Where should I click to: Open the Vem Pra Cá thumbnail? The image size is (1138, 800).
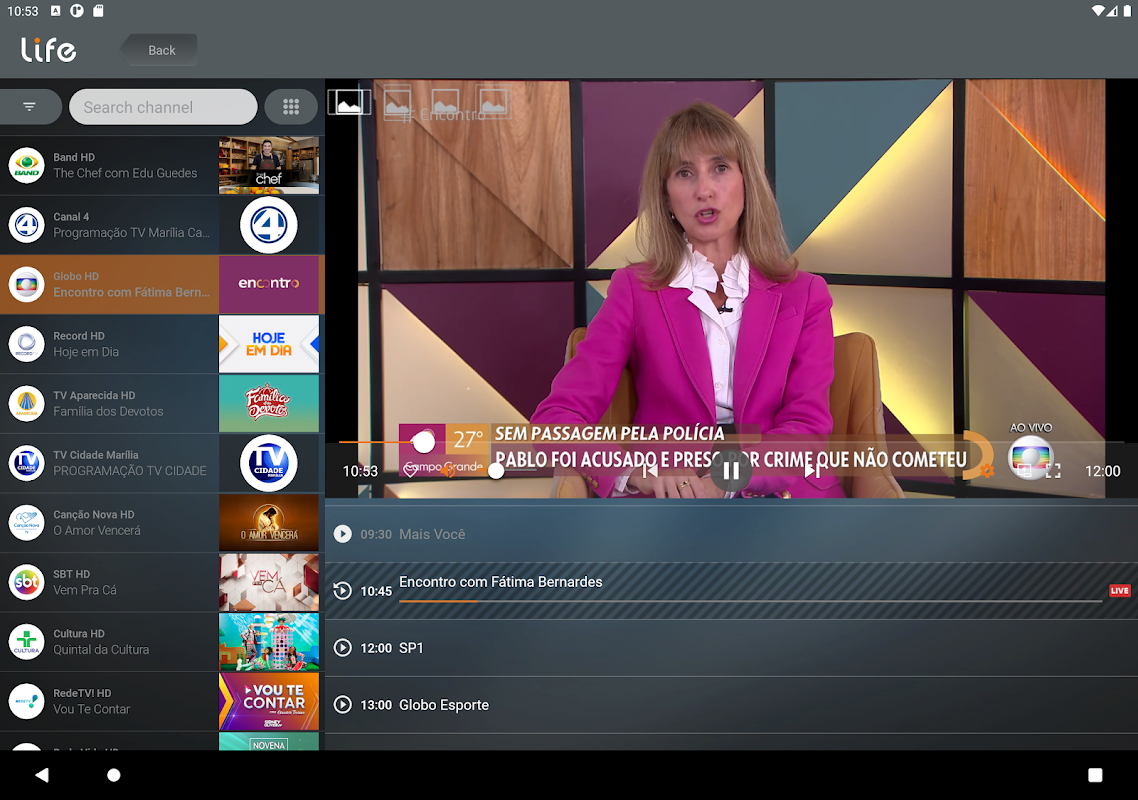pos(269,582)
